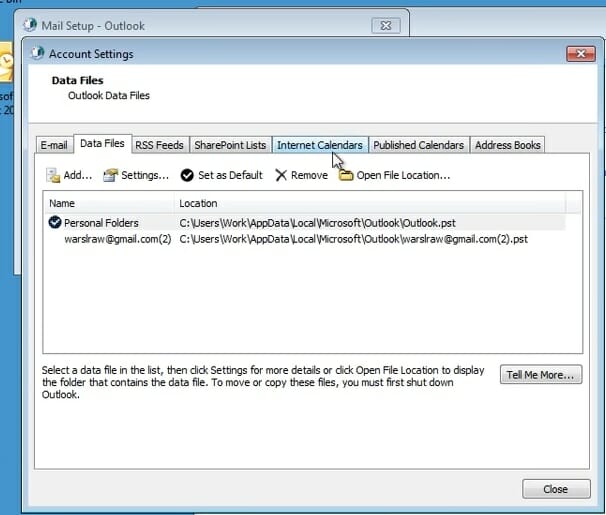
Task: Click the Settings... toolbar label
Action: [x=145, y=175]
